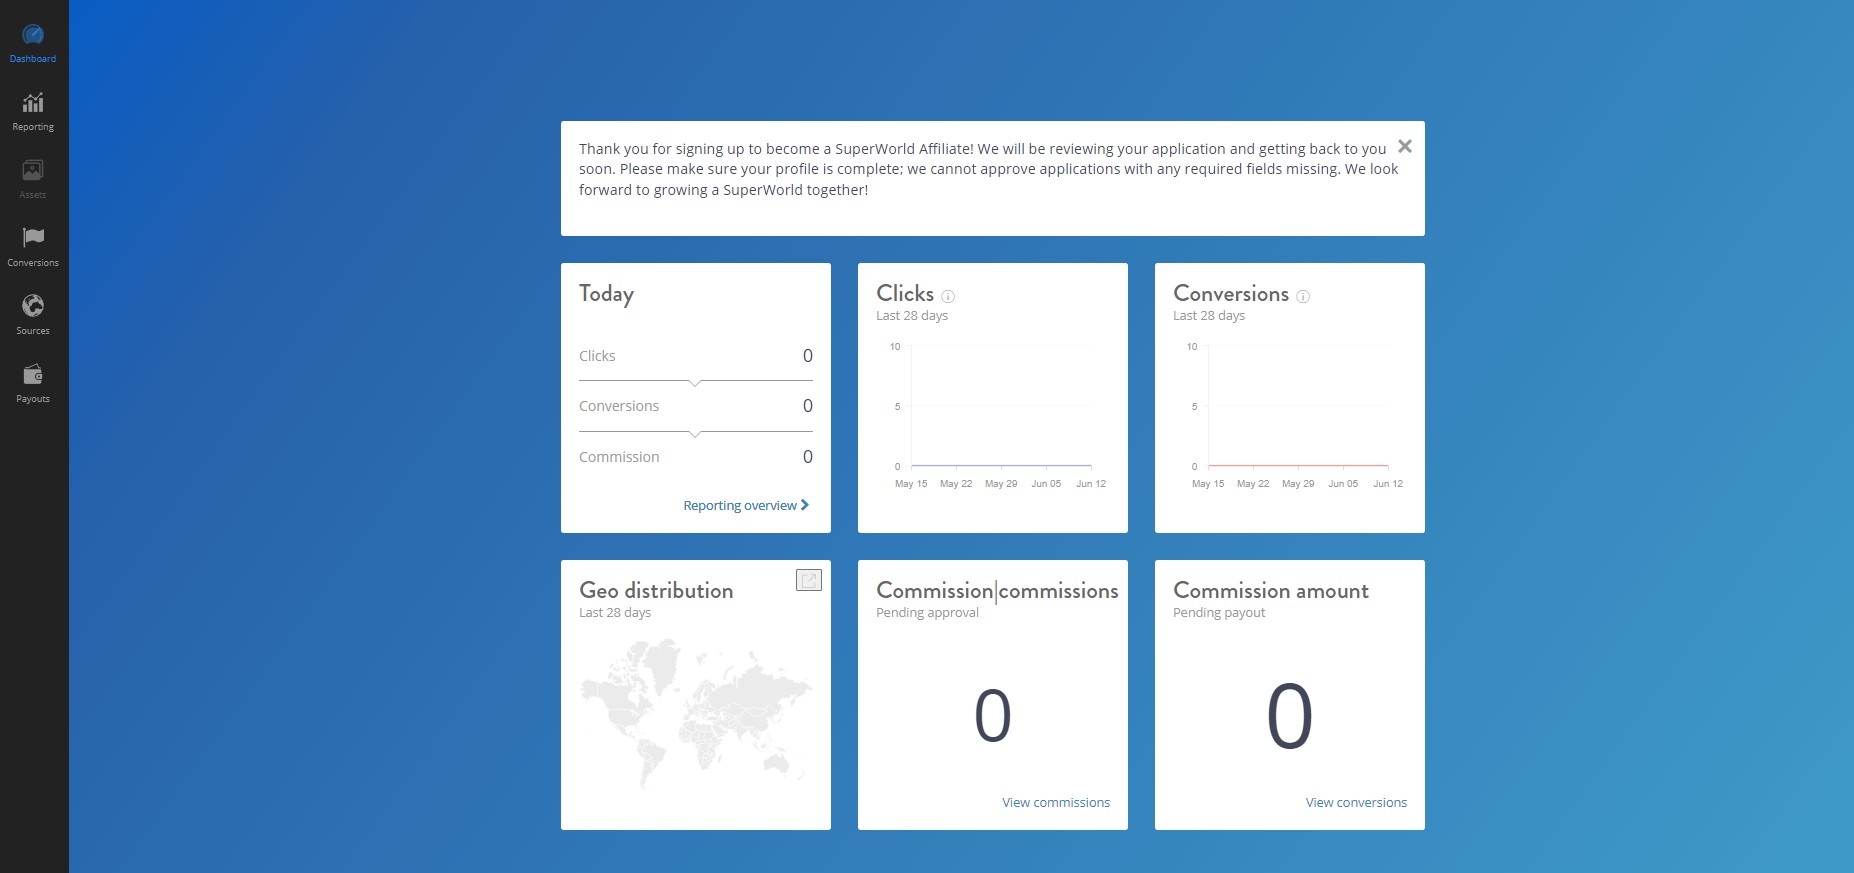Click the Conversions row in Today card
Viewport: 1854px width, 873px height.
coord(696,406)
